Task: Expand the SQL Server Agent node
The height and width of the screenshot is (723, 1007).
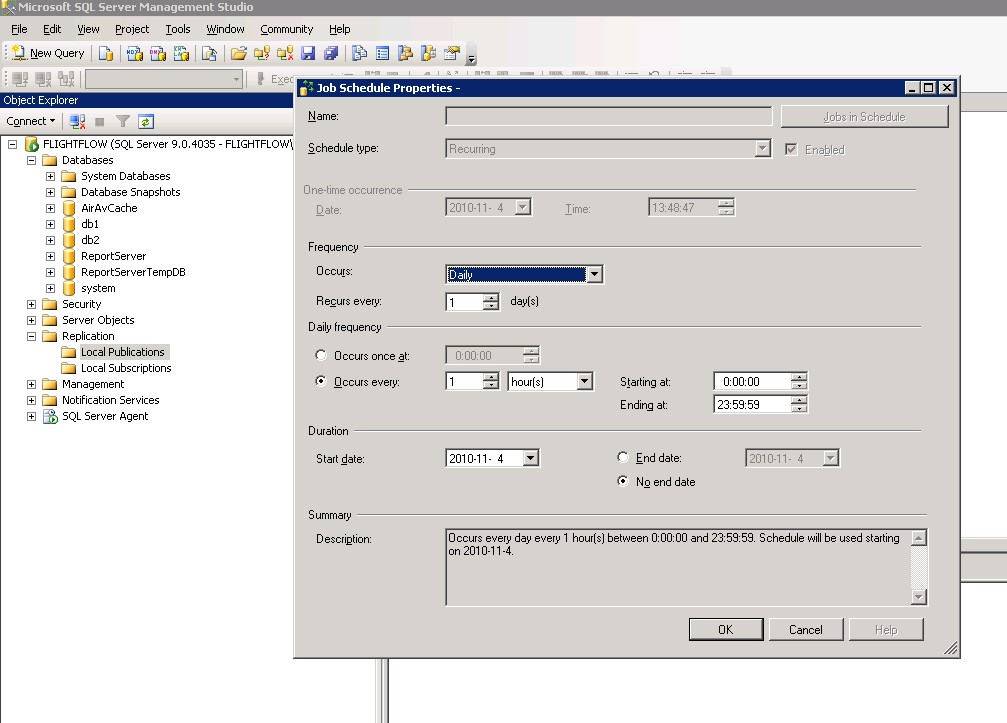Action: (32, 416)
